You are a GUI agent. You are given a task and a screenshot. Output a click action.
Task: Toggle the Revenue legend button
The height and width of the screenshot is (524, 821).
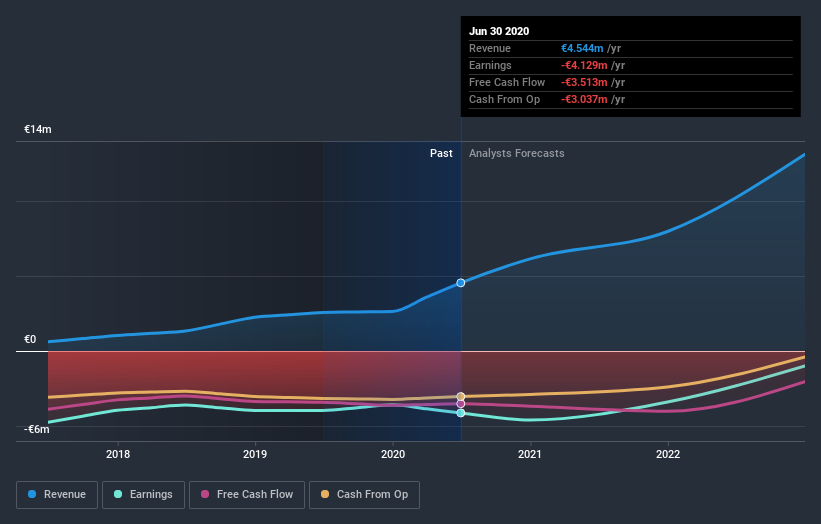57,495
